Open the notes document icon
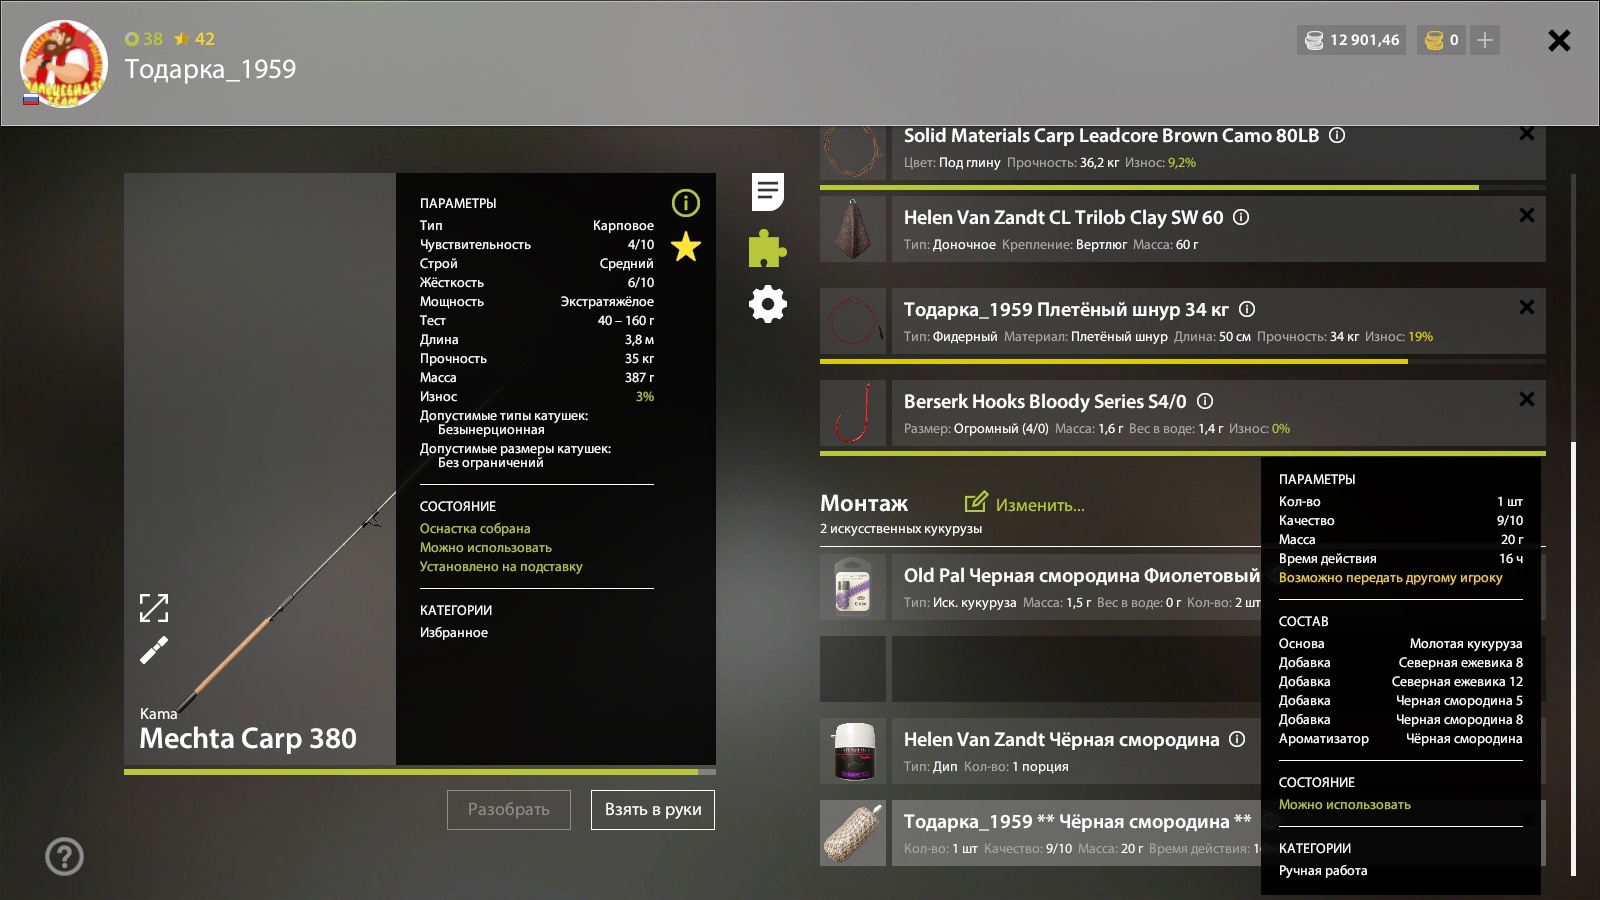1600x900 pixels. click(768, 192)
